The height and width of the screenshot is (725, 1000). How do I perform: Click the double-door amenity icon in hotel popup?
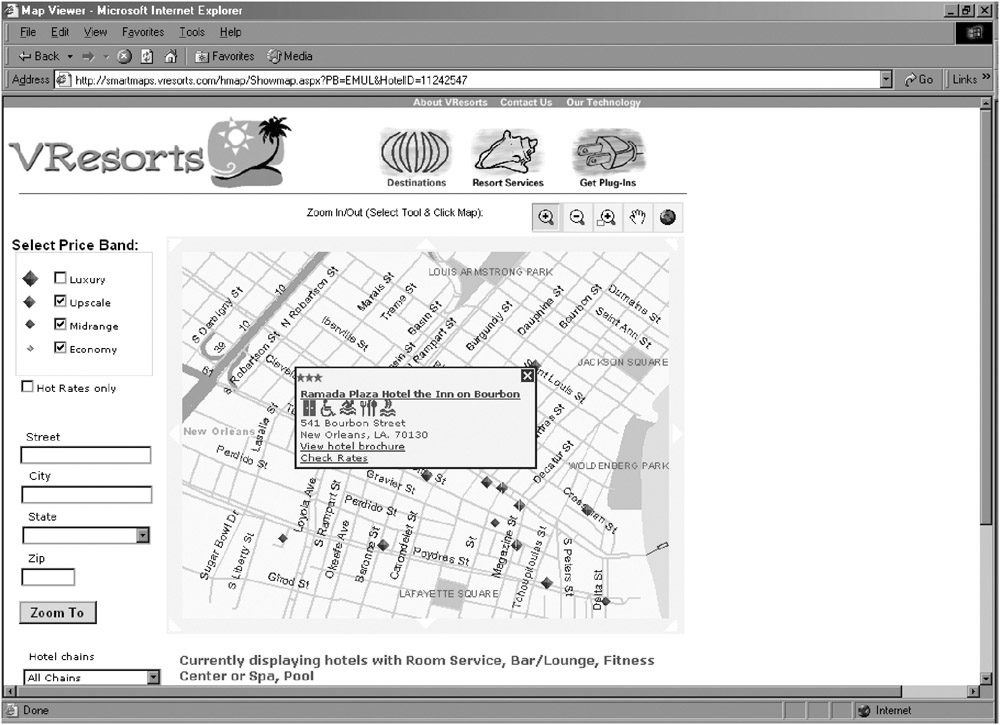coord(309,408)
